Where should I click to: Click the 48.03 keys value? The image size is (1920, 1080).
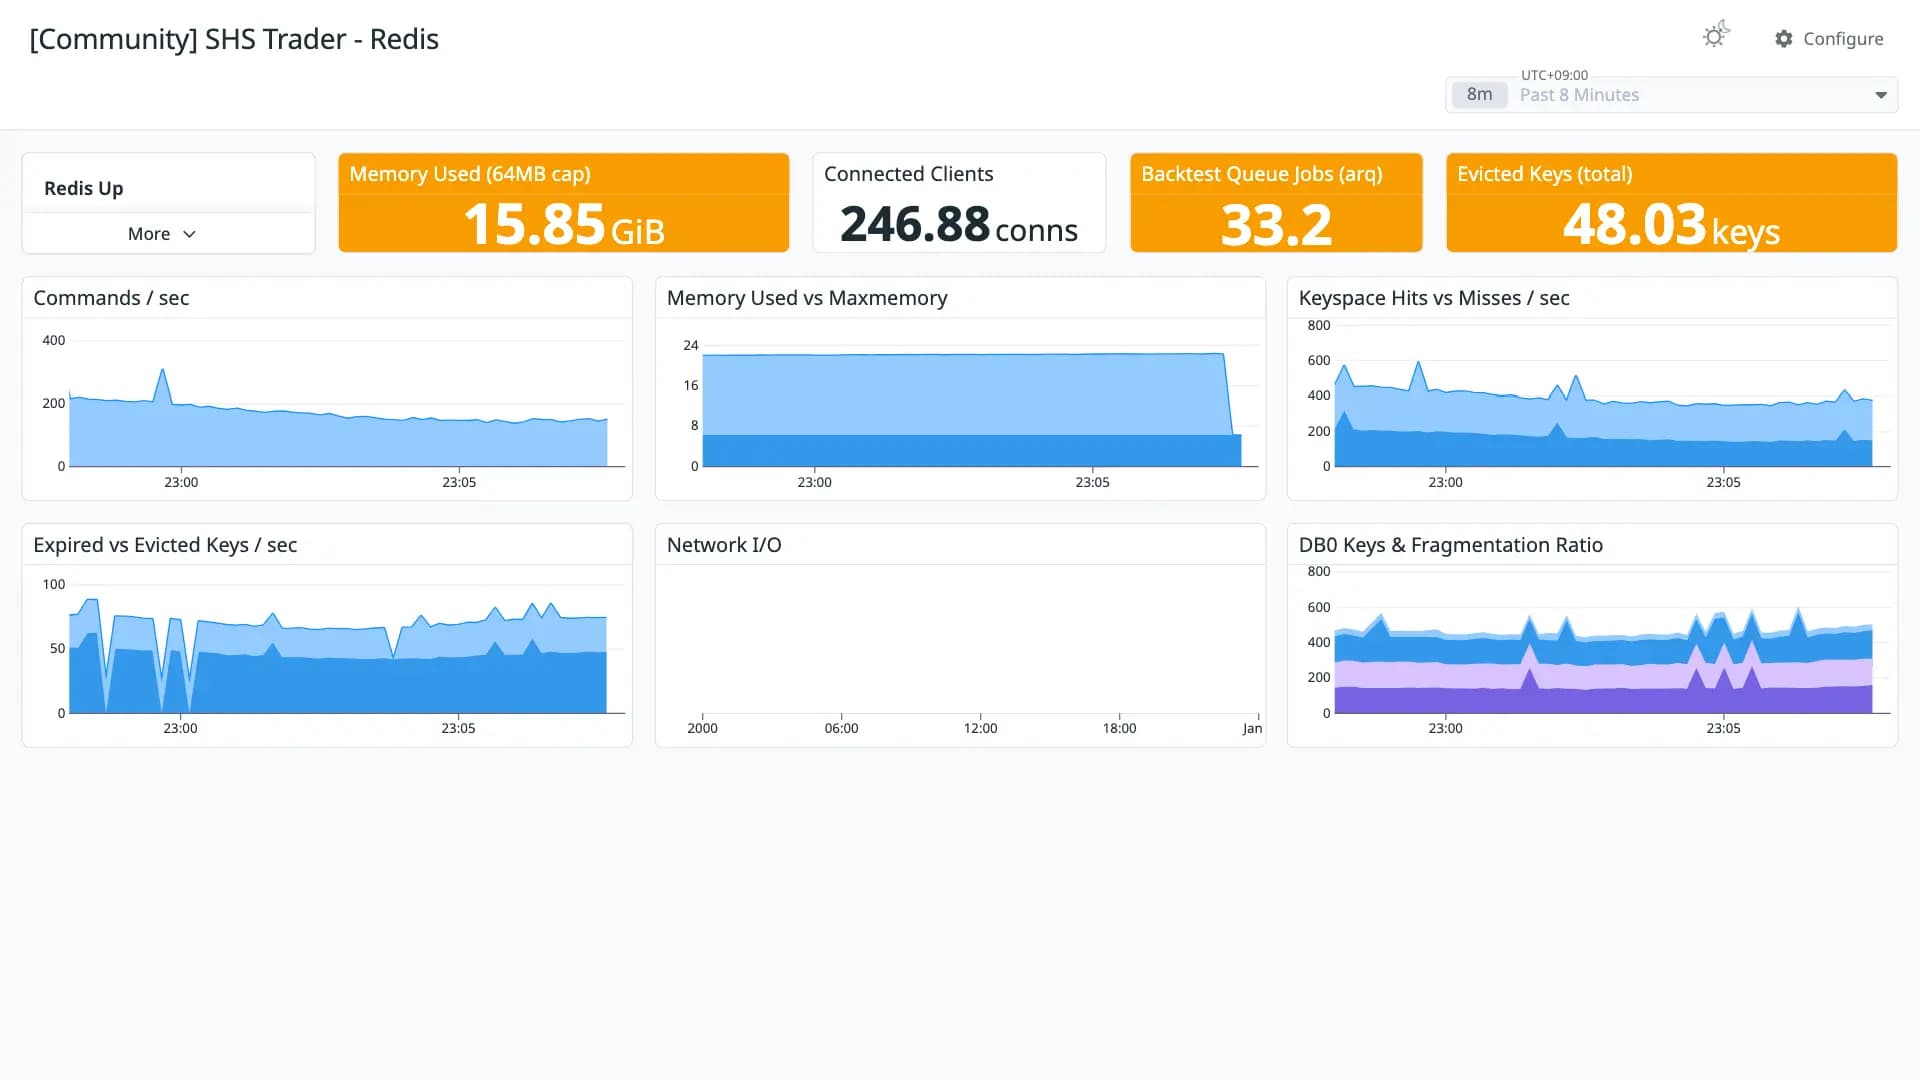point(1671,225)
